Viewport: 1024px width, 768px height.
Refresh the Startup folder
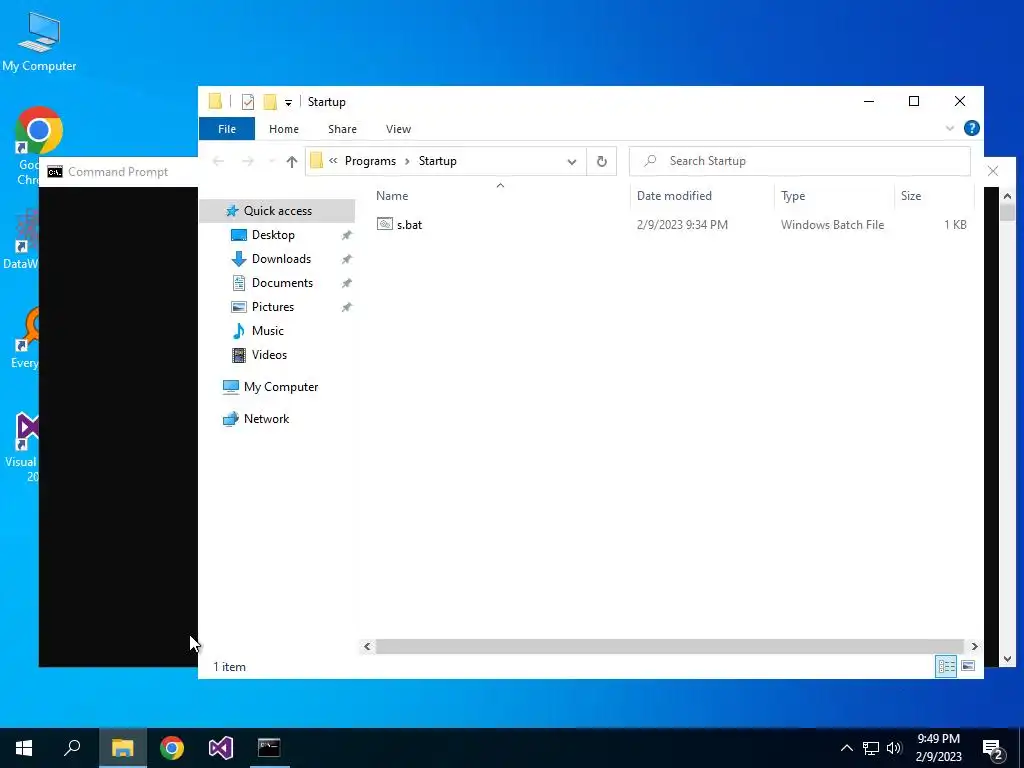(601, 161)
